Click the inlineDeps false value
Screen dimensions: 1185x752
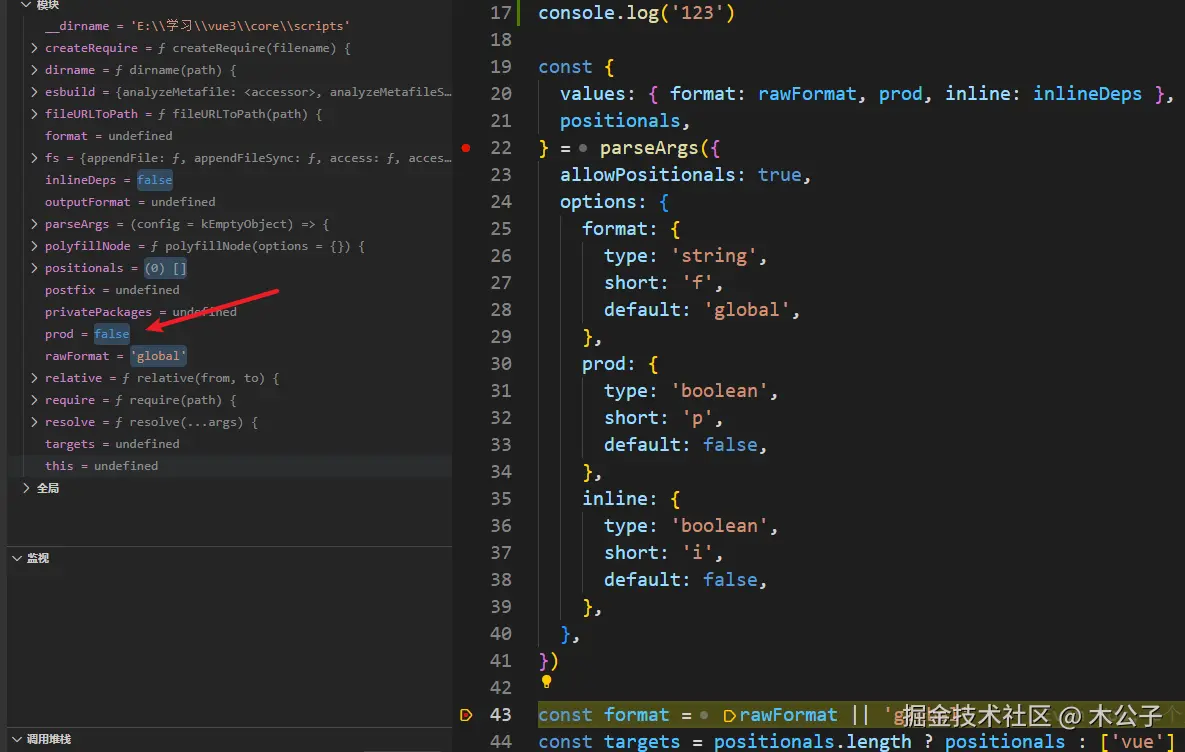[155, 180]
